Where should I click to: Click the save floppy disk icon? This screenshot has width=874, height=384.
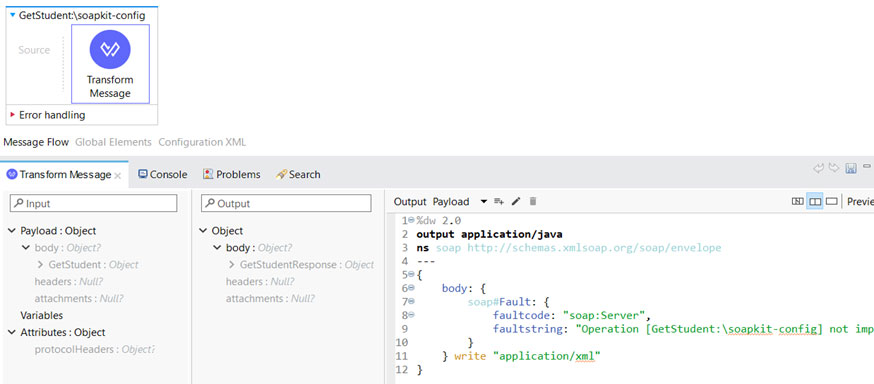[x=851, y=168]
